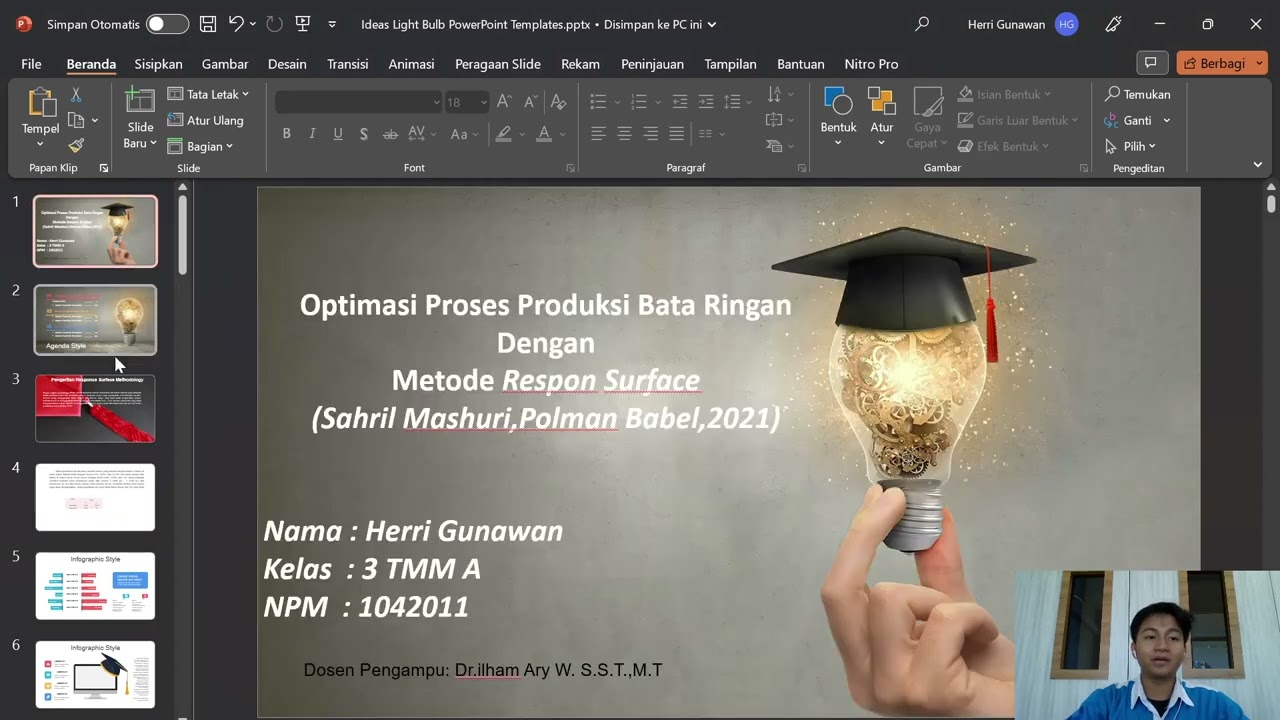Select slide 3 red thumbnail
Image resolution: width=1280 pixels, height=720 pixels.
[95, 408]
